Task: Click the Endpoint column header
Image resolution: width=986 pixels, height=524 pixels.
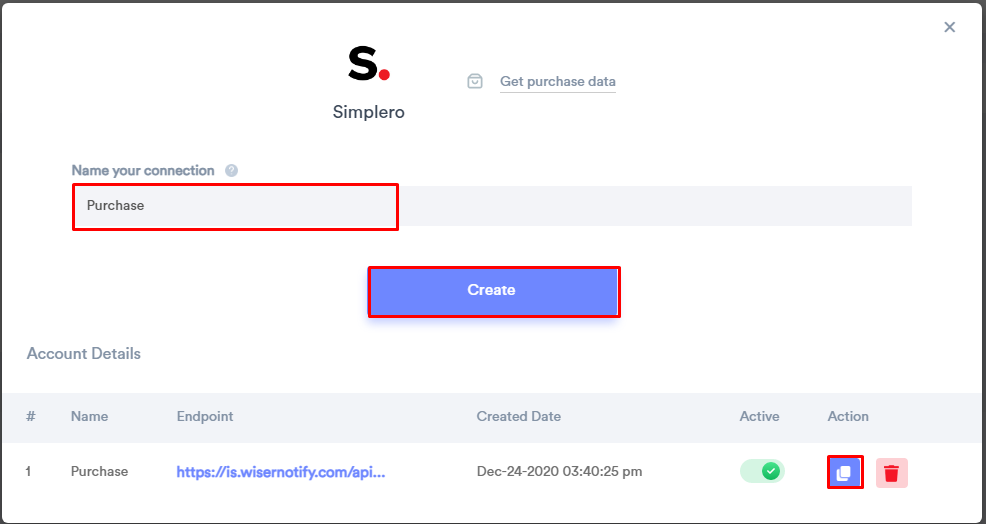Action: [x=205, y=416]
